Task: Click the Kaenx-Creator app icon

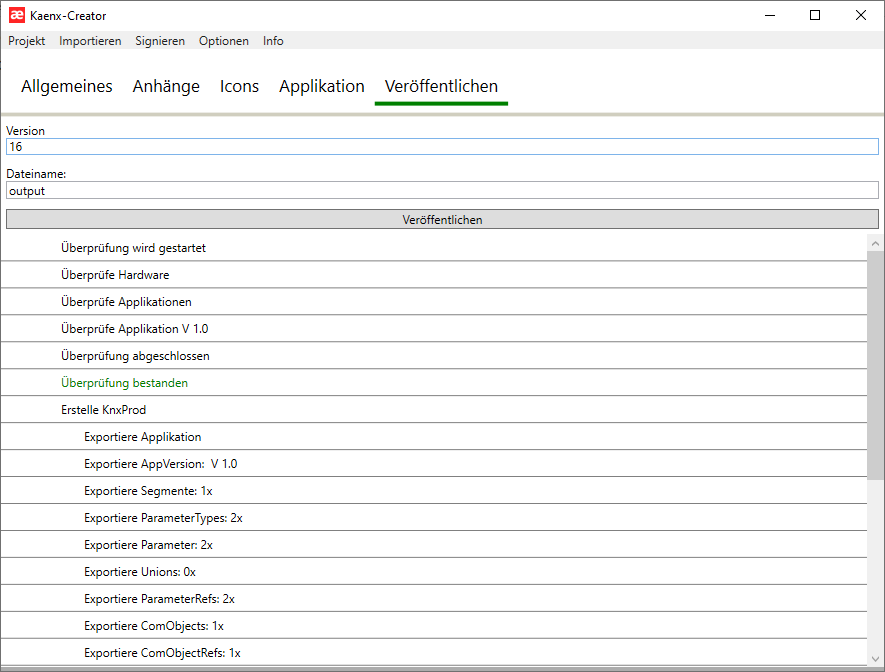Action: (16, 15)
